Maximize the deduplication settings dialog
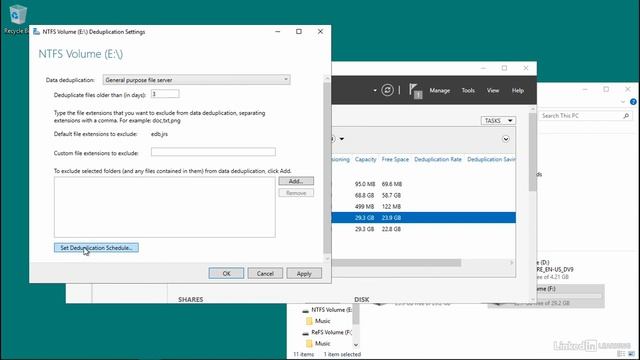 [x=299, y=31]
